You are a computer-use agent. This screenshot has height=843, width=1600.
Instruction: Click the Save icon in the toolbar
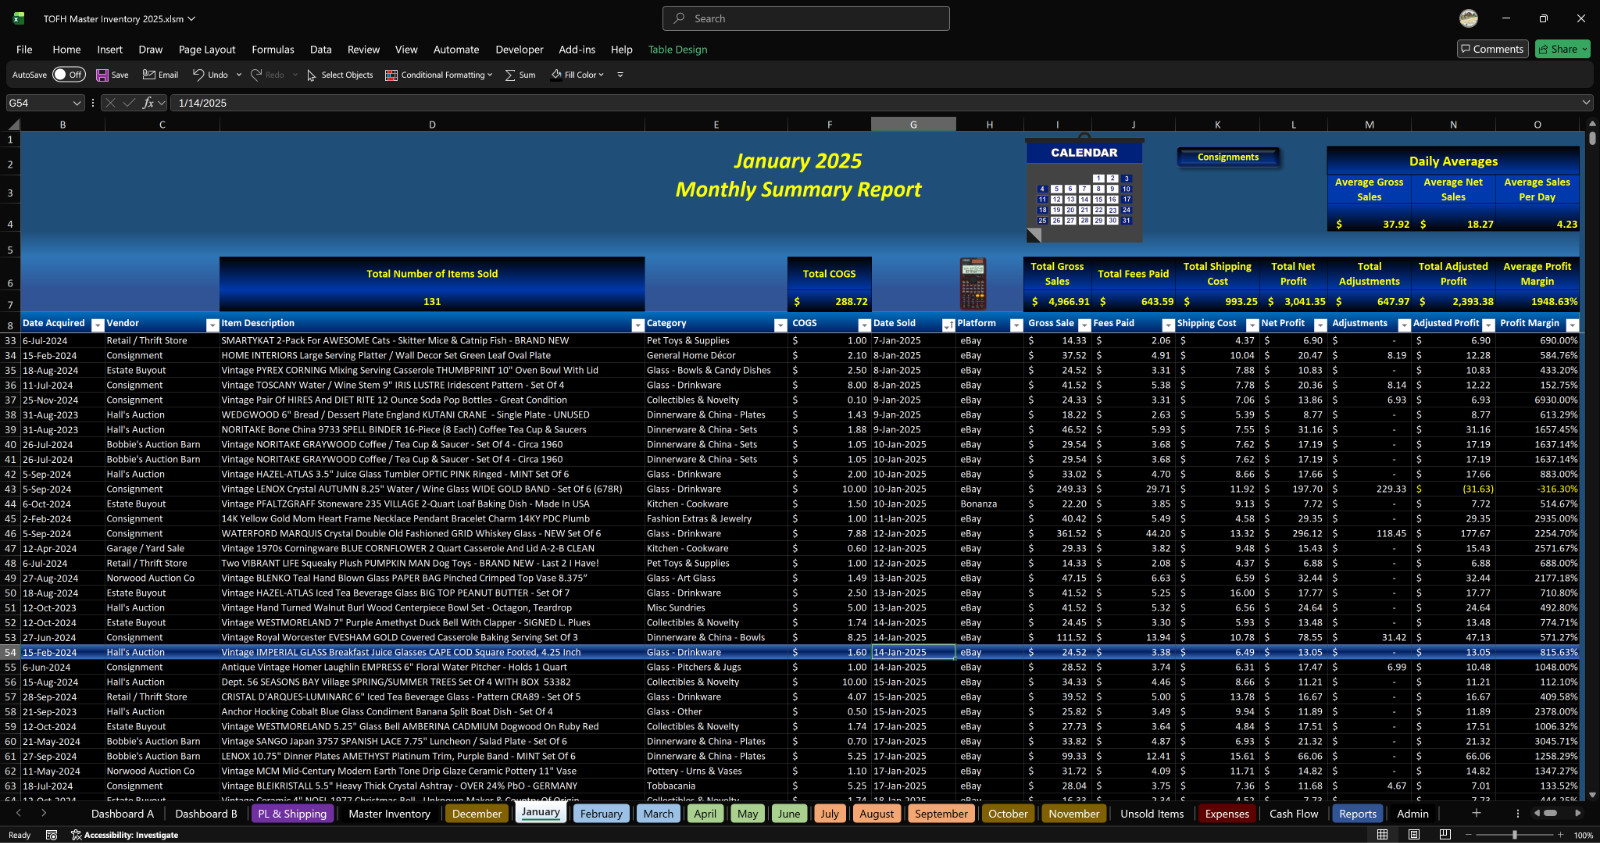(102, 75)
